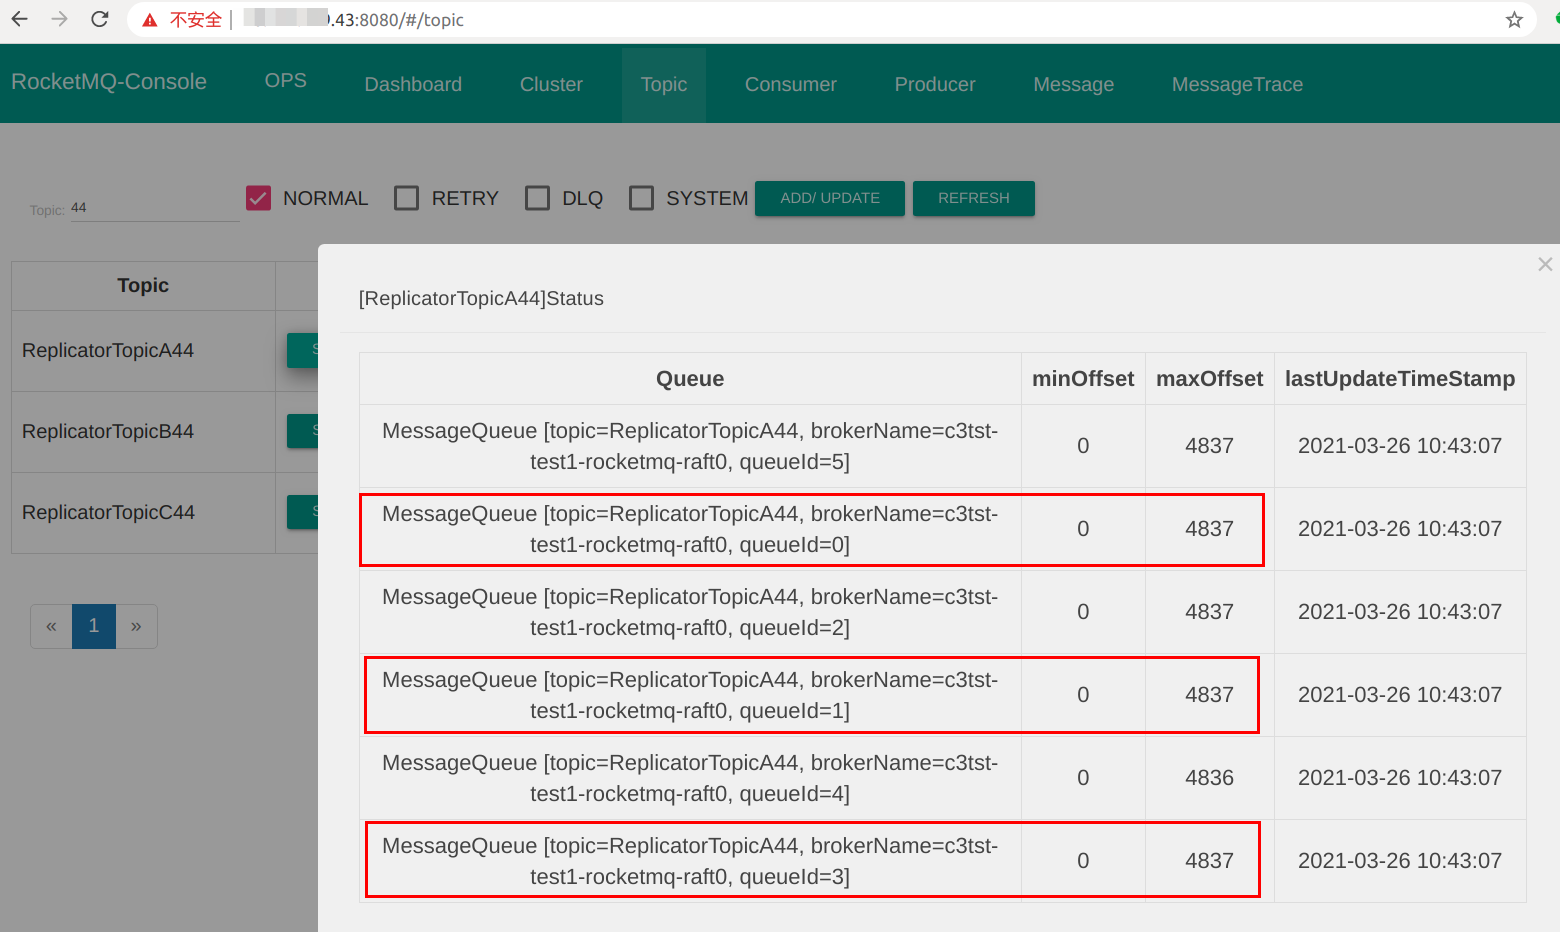This screenshot has width=1560, height=932.
Task: Enable the SYSTEM topic filter
Action: (641, 197)
